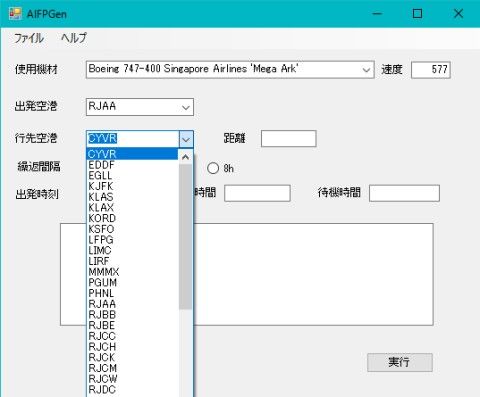Expand the 使用機材 aircraft dropdown
480x397 pixels.
click(366, 70)
